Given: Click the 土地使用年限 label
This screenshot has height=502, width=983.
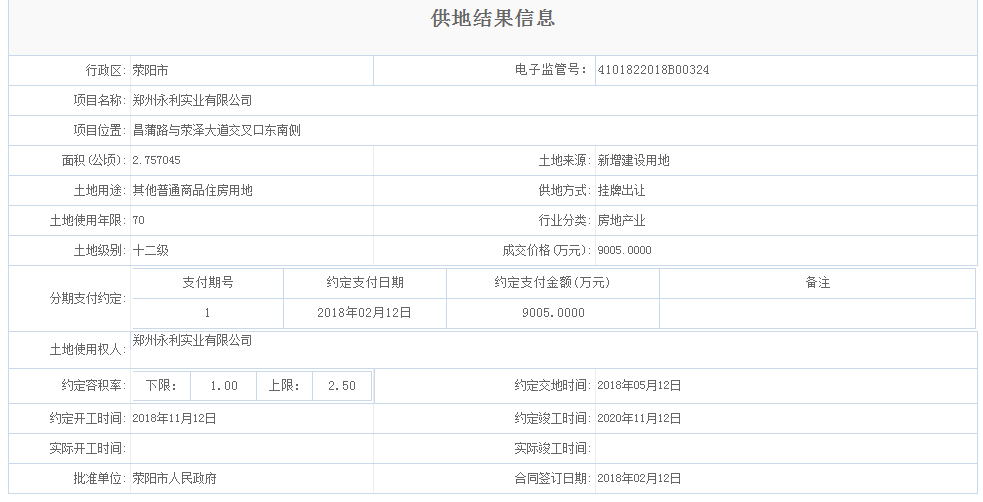Looking at the screenshot, I should (x=88, y=221).
